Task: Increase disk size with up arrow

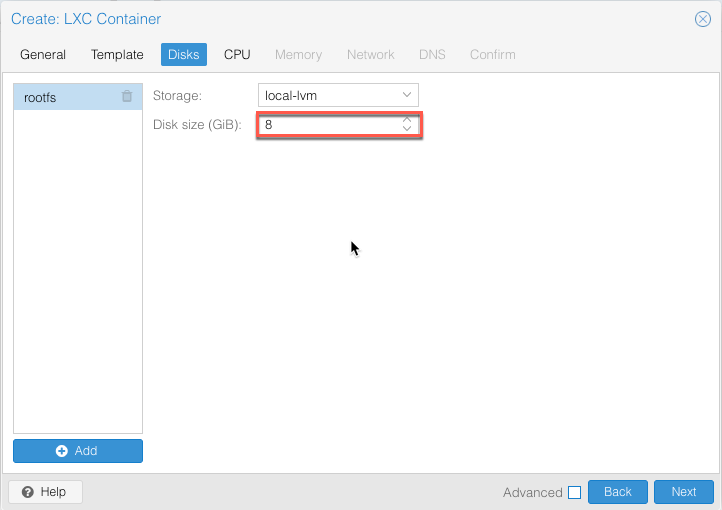Action: coord(407,120)
